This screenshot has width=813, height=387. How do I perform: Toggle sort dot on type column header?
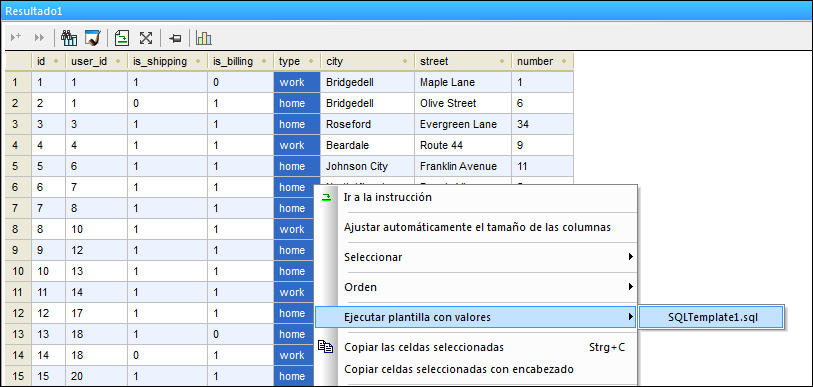point(311,61)
